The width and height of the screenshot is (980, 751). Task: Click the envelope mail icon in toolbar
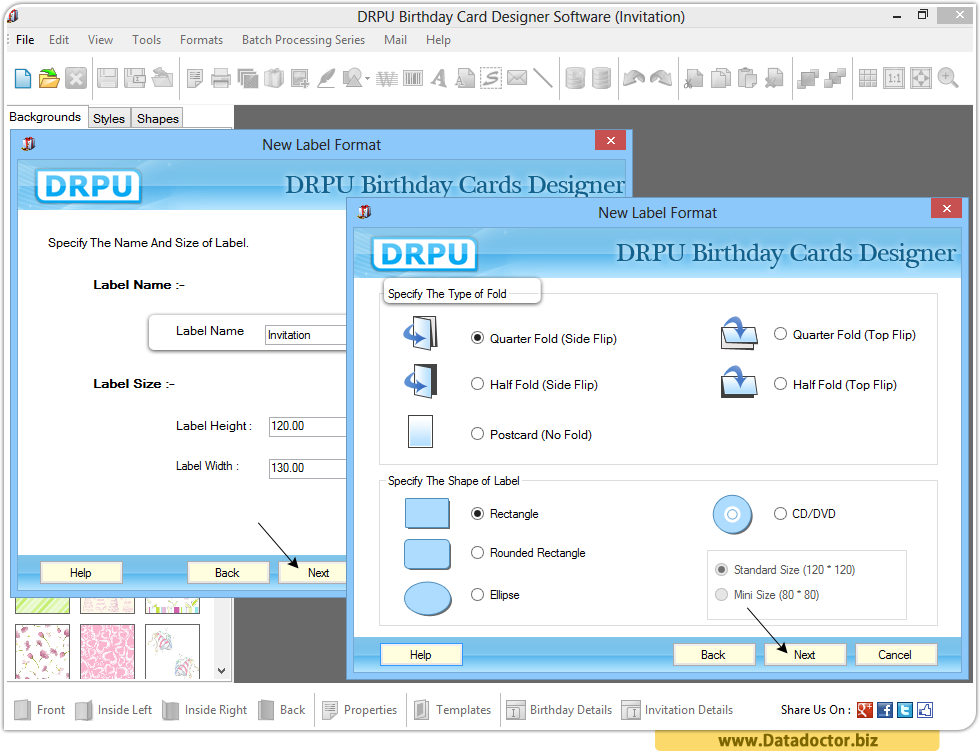click(x=517, y=78)
